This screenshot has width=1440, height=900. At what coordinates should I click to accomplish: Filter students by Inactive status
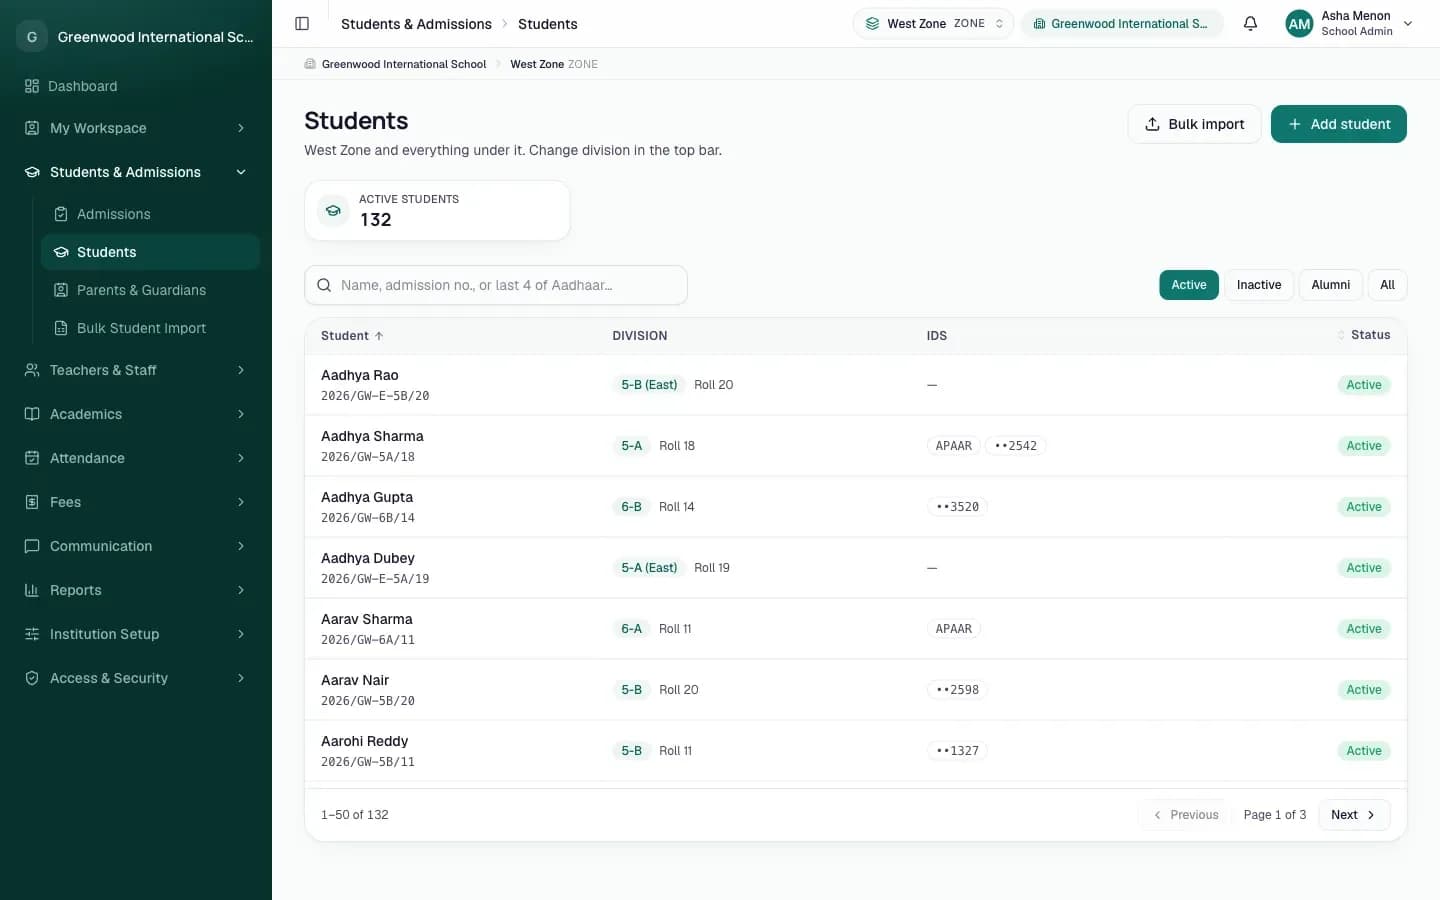pos(1259,285)
